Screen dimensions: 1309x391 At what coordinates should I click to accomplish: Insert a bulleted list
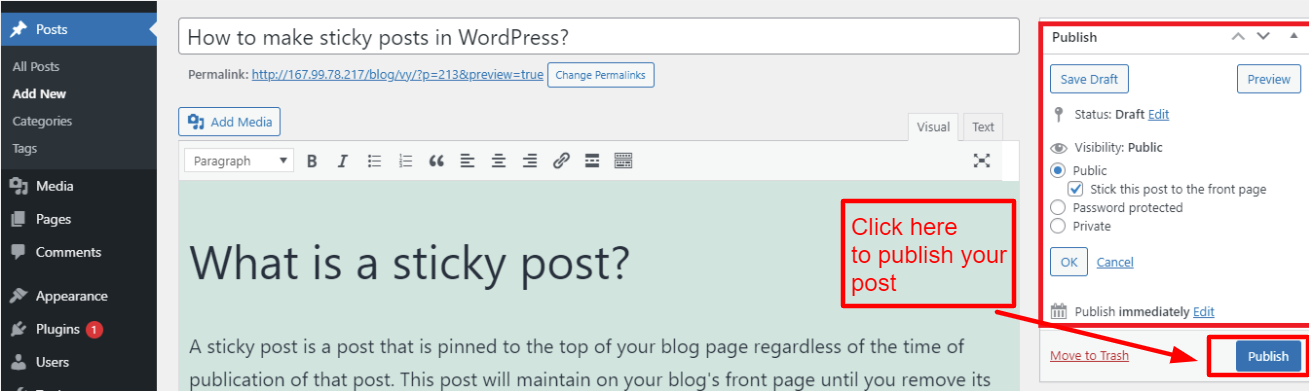(x=374, y=161)
